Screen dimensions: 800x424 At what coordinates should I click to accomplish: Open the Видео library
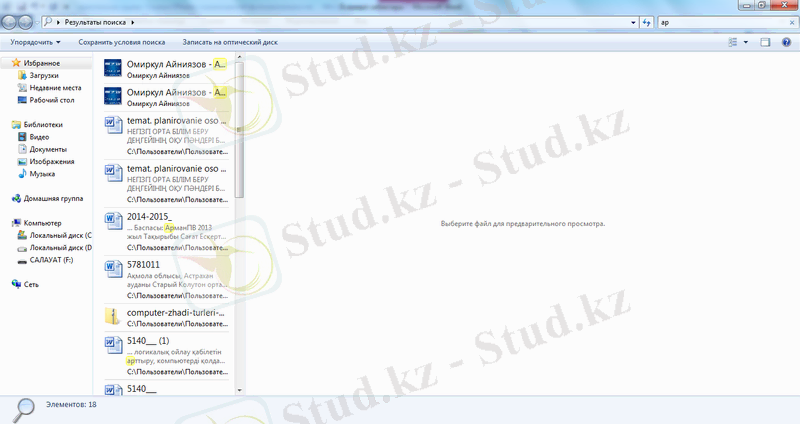click(x=39, y=136)
